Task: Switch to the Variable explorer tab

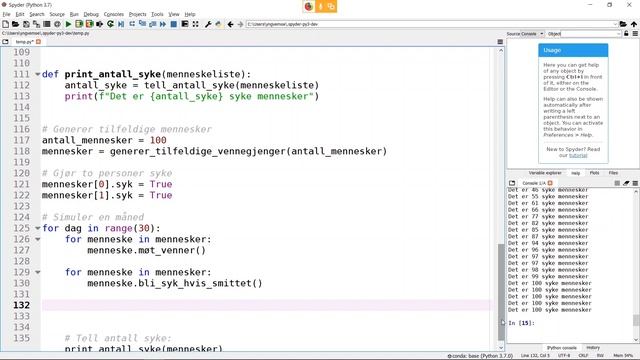Action: click(x=545, y=173)
